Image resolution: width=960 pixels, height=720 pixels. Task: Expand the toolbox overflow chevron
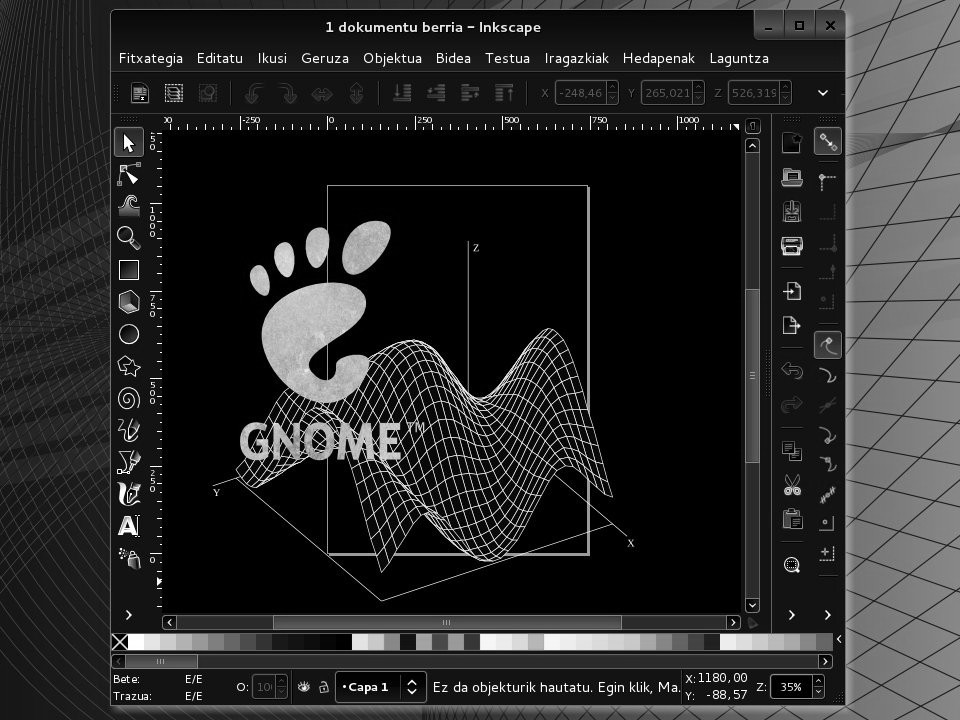pos(129,615)
